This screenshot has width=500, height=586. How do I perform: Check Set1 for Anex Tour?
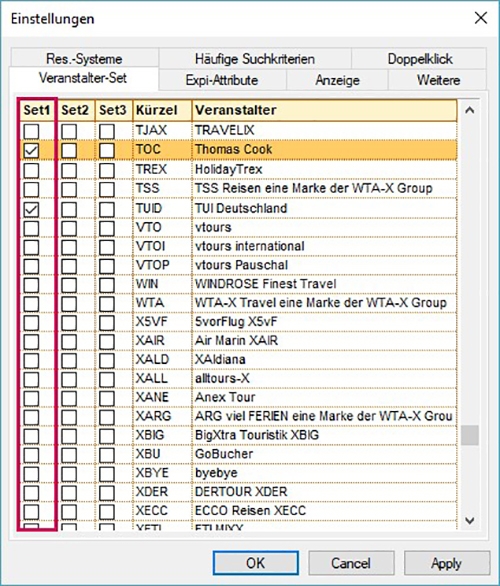31,398
